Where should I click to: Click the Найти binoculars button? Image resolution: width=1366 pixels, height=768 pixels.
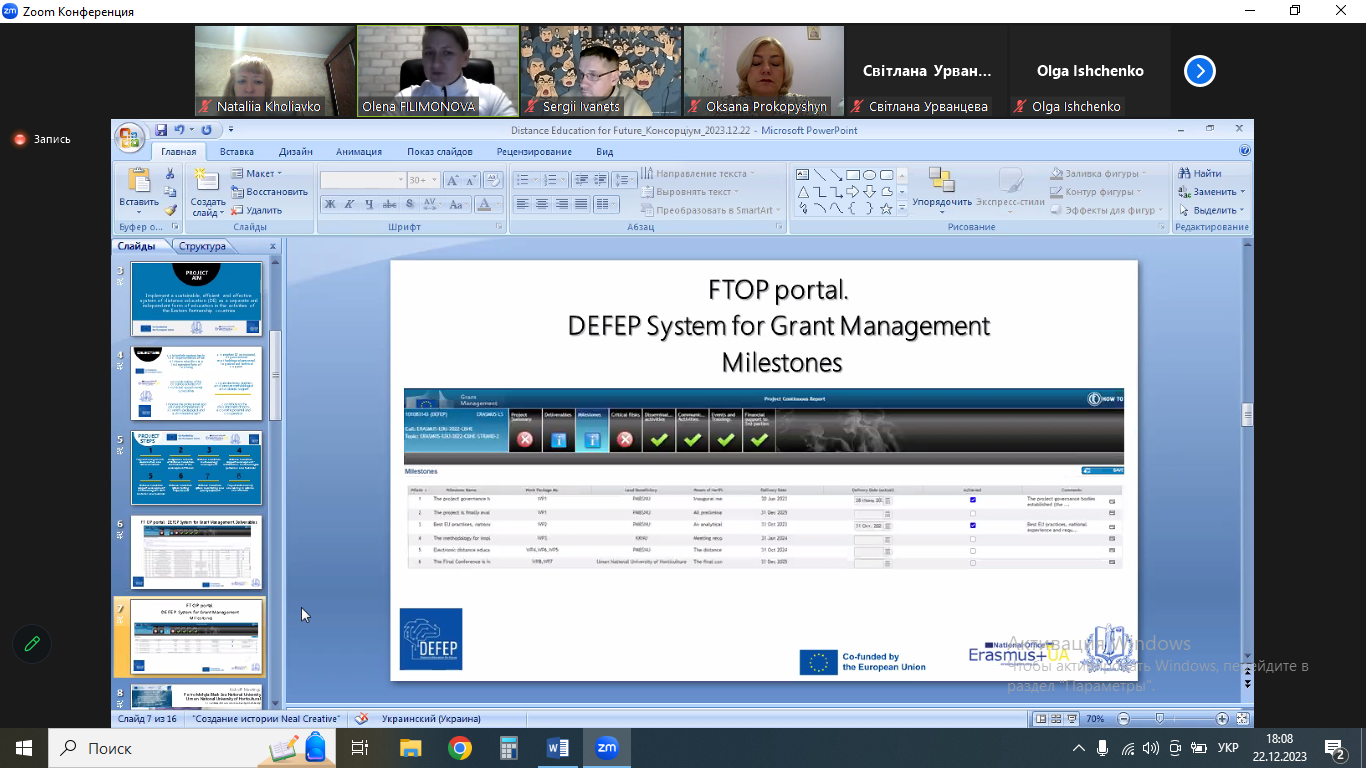click(1200, 173)
